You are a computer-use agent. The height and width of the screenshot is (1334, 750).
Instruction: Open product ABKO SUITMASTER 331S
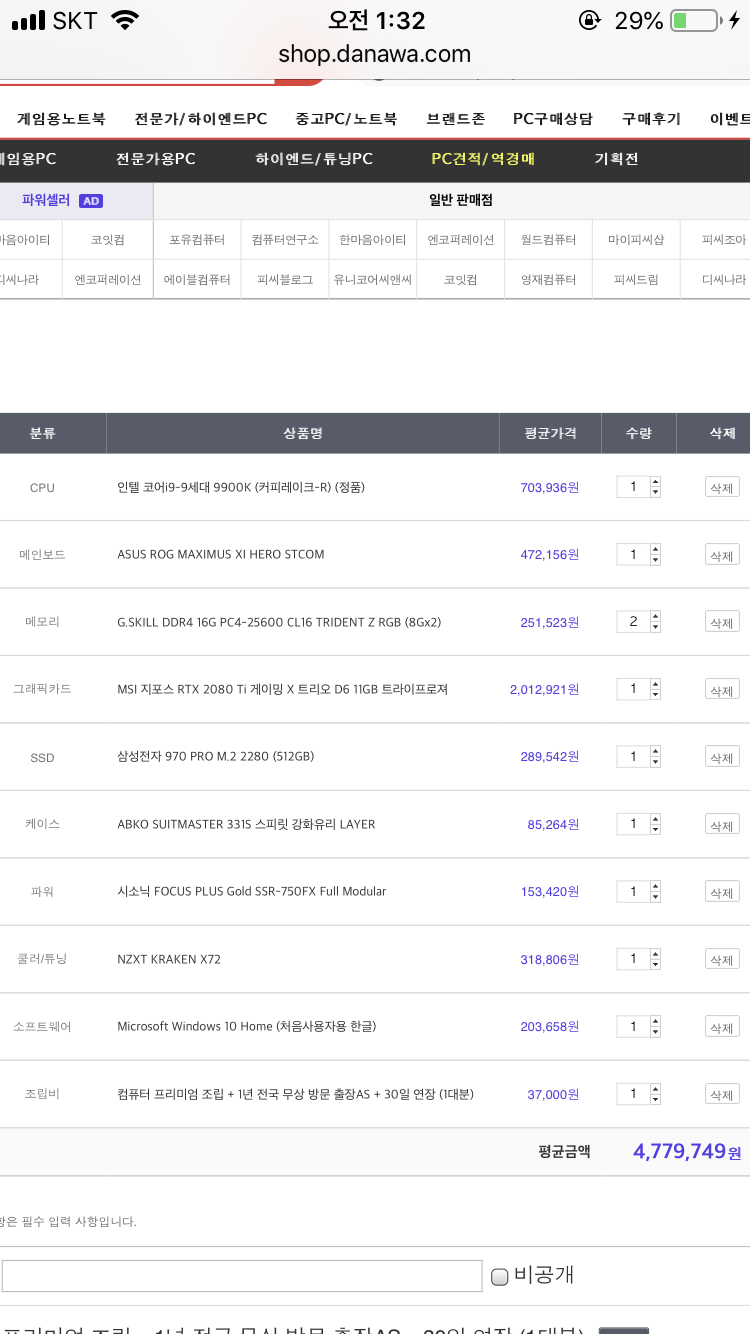coord(246,825)
